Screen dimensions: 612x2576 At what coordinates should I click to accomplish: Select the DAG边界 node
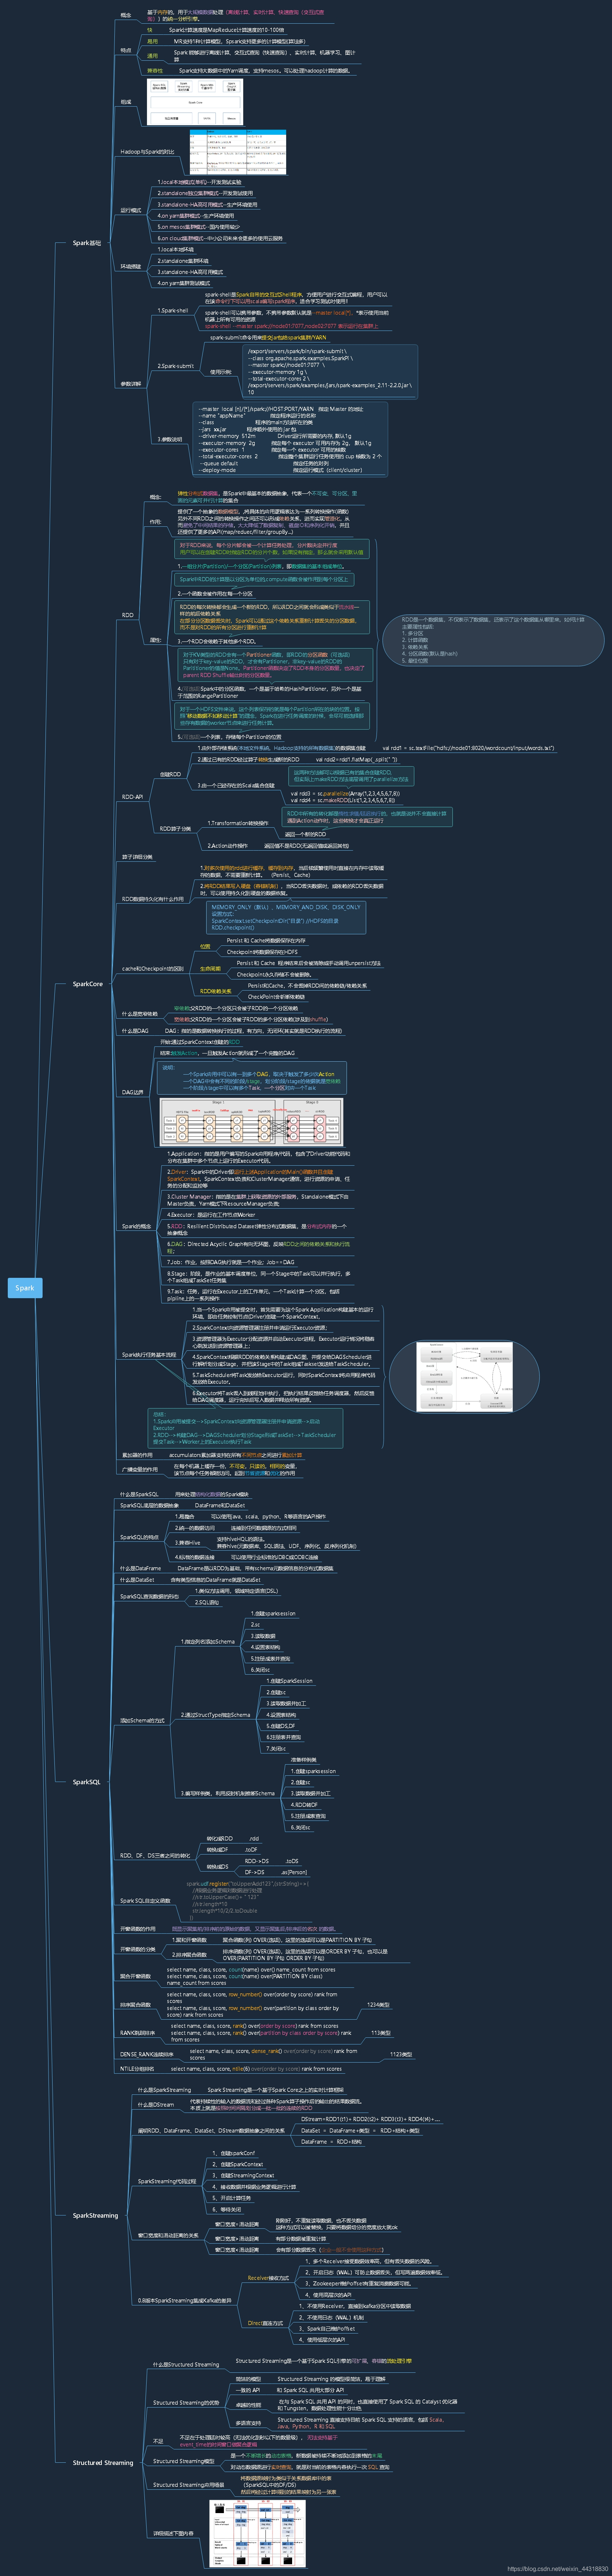pos(133,1093)
